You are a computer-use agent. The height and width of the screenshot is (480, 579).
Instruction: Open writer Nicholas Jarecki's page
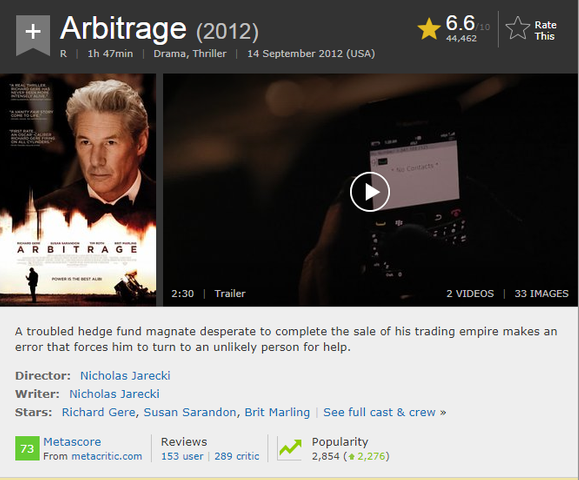pyautogui.click(x=114, y=394)
